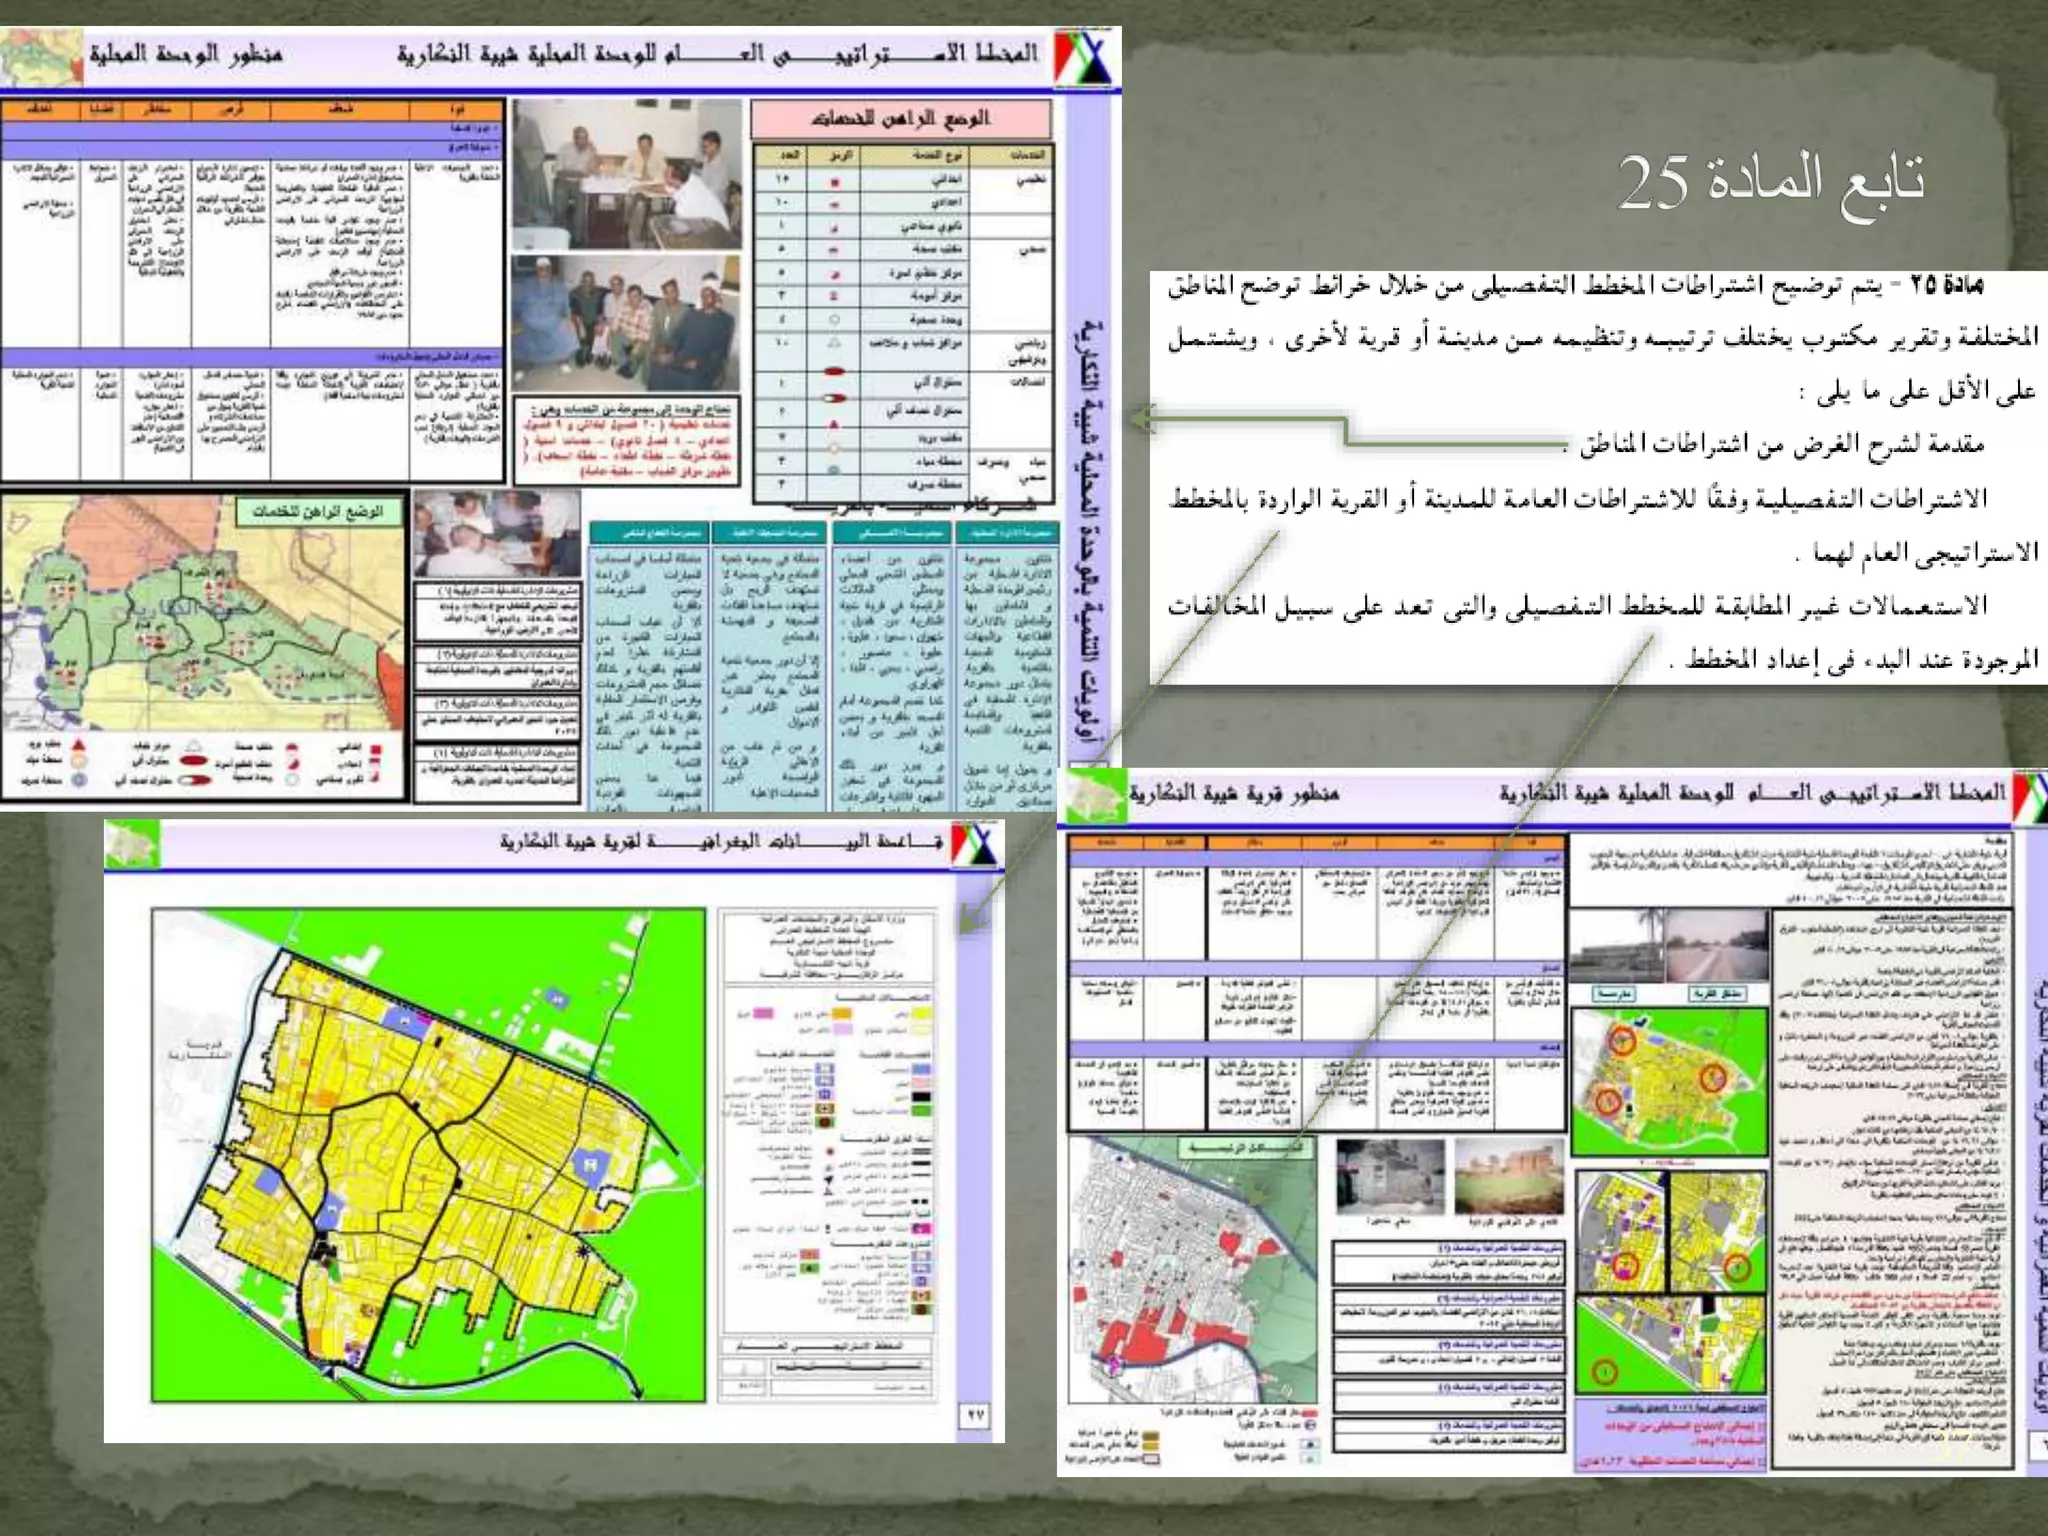Select the large yellow village map
This screenshot has width=2048, height=1536.
[428, 1155]
